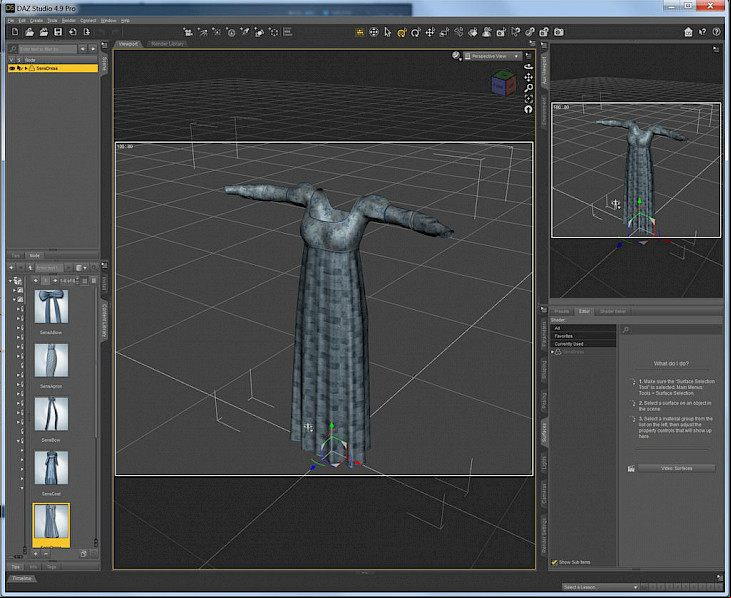Open File menu
Viewport: 731px width, 598px height.
pos(11,21)
